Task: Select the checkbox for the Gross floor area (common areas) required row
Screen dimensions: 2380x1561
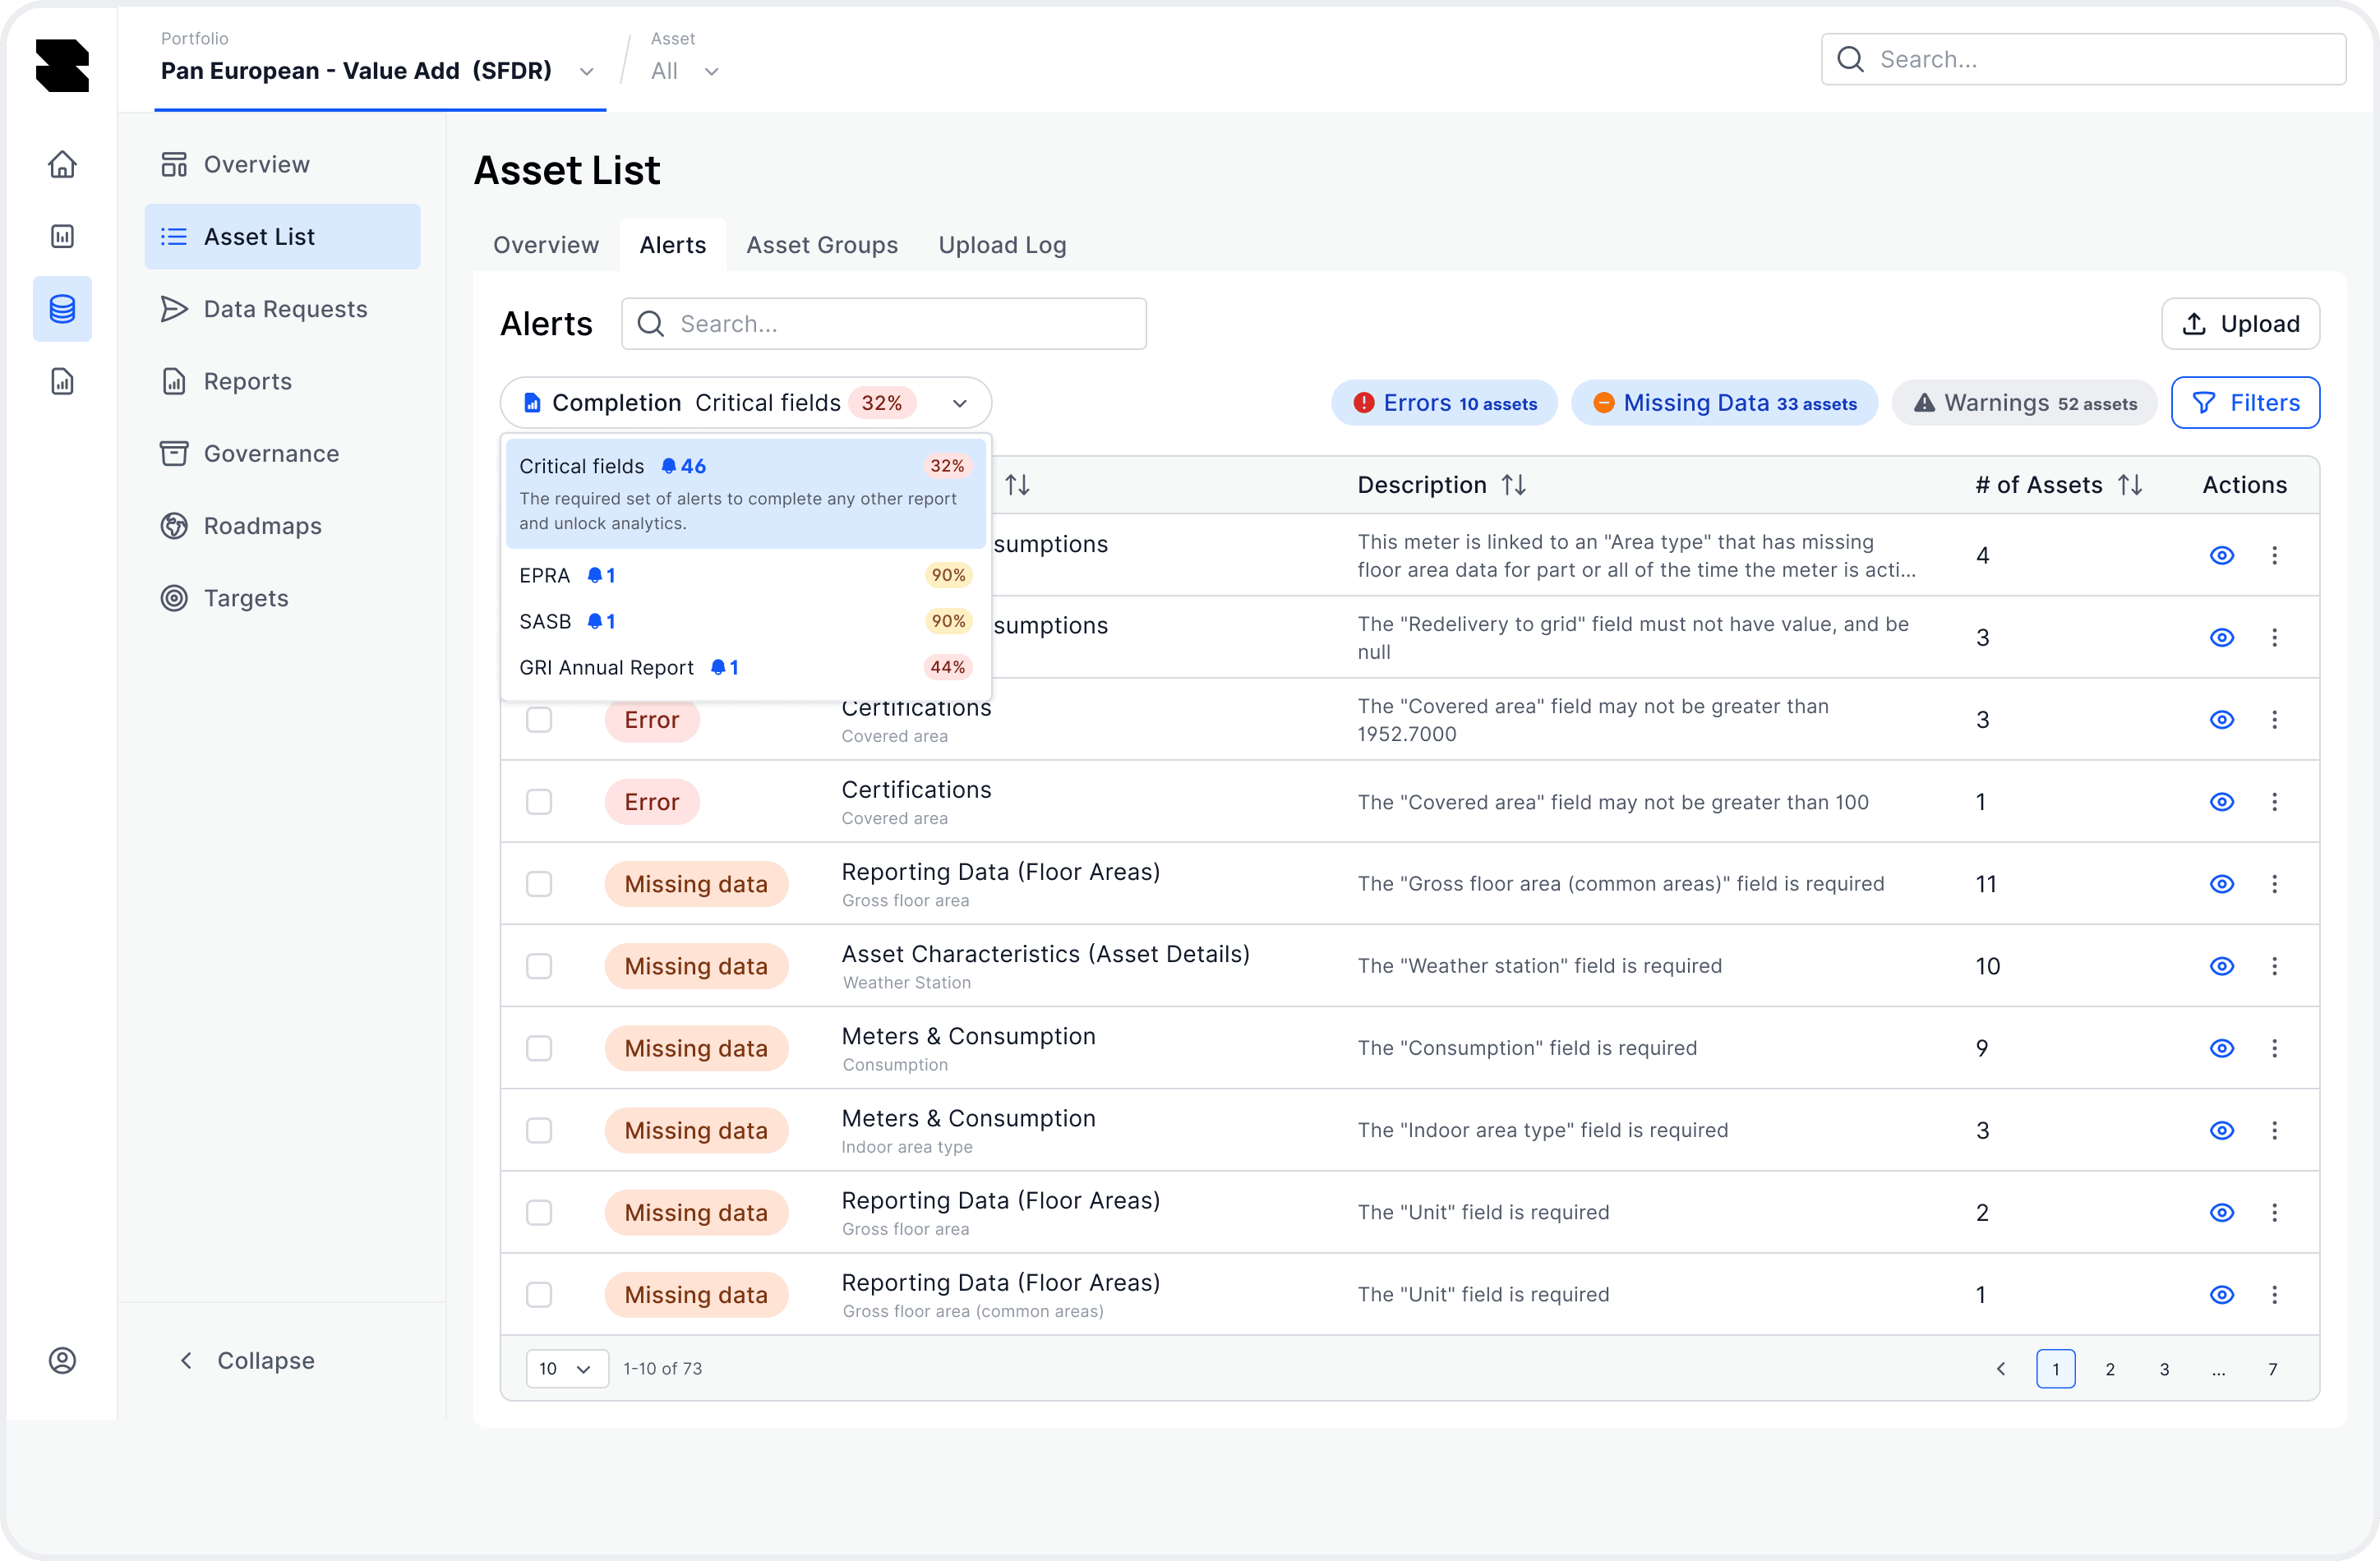Action: (x=539, y=884)
